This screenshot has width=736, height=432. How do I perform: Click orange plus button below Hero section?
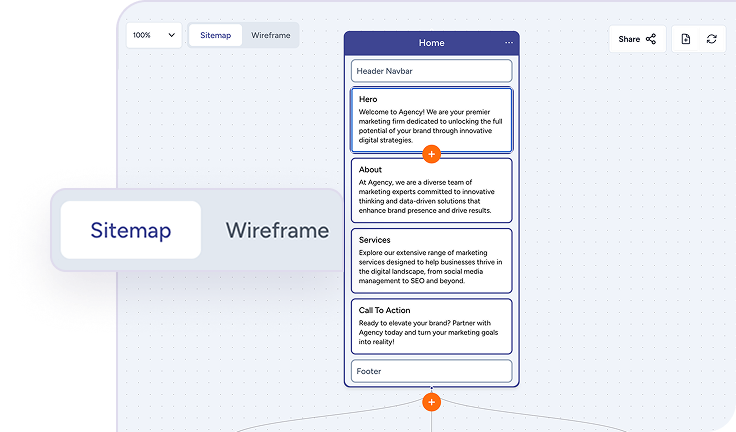point(431,154)
